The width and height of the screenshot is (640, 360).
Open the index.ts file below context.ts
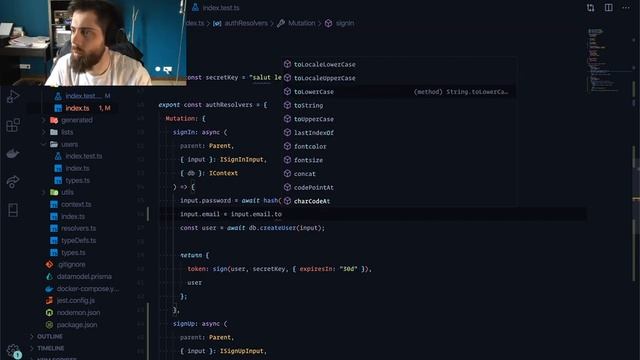click(73, 216)
